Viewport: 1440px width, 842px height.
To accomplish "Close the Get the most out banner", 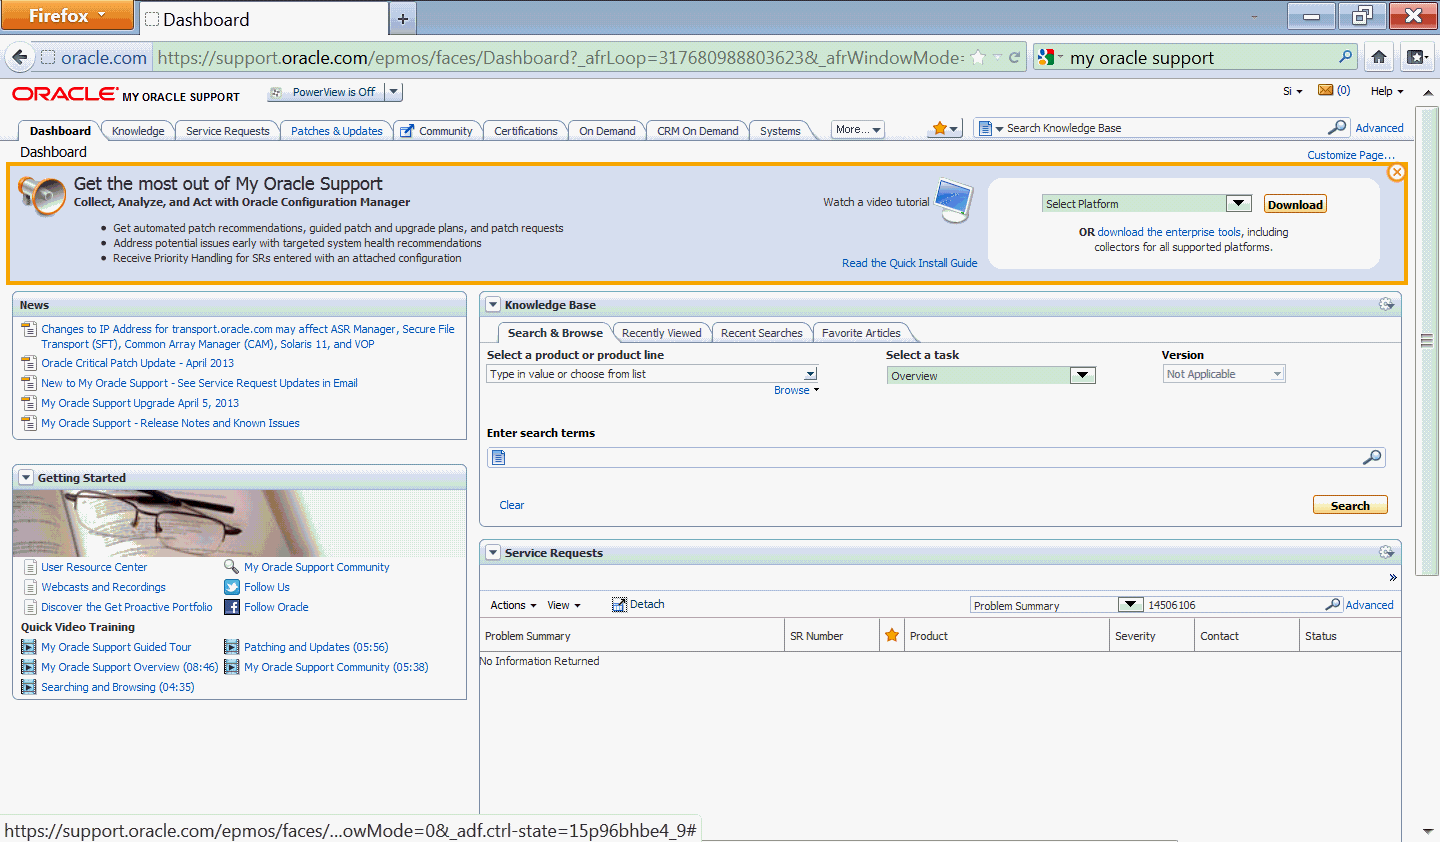I will point(1397,172).
